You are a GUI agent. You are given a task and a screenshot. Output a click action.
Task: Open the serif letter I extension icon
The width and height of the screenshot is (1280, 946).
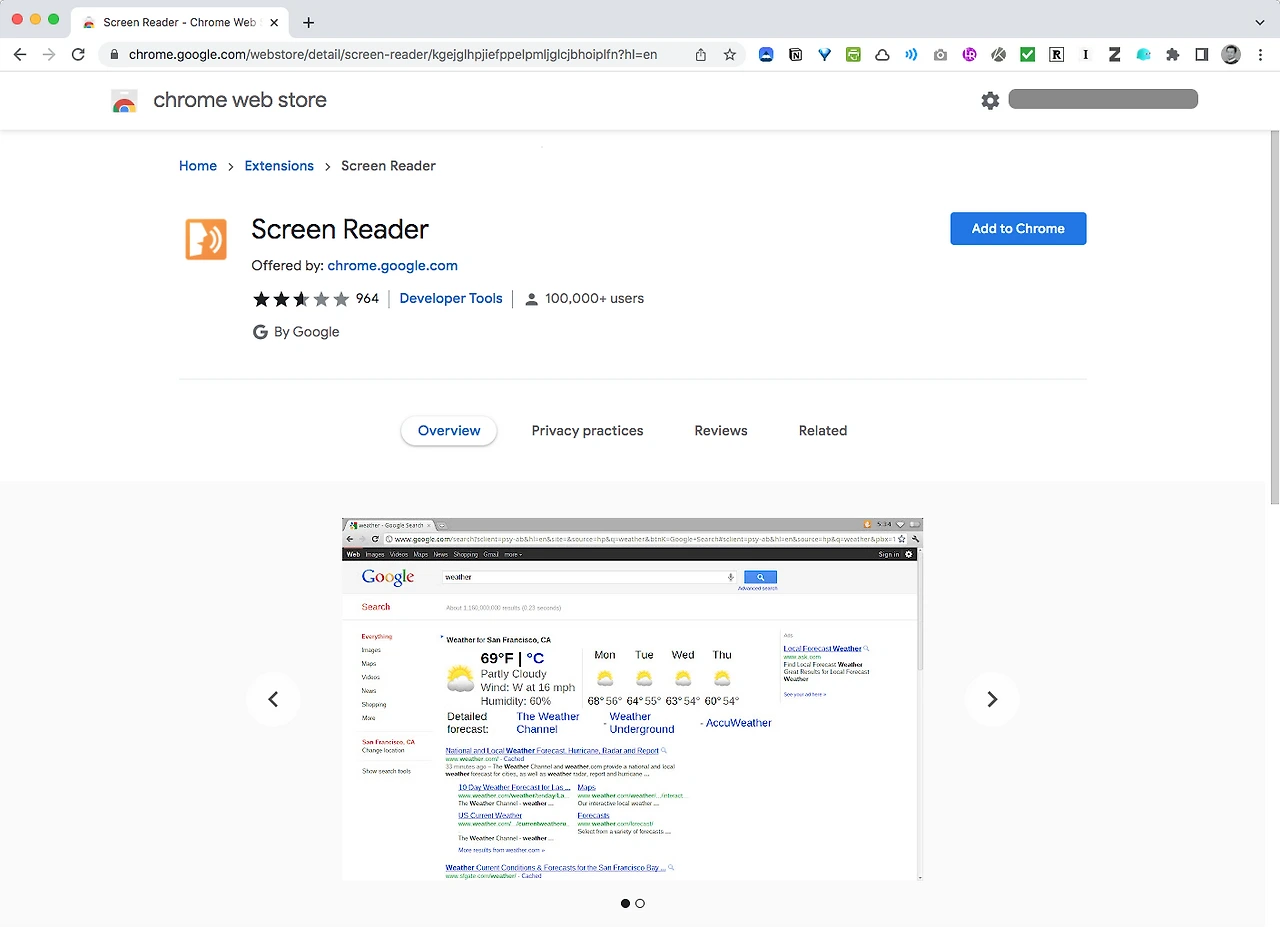(x=1085, y=55)
